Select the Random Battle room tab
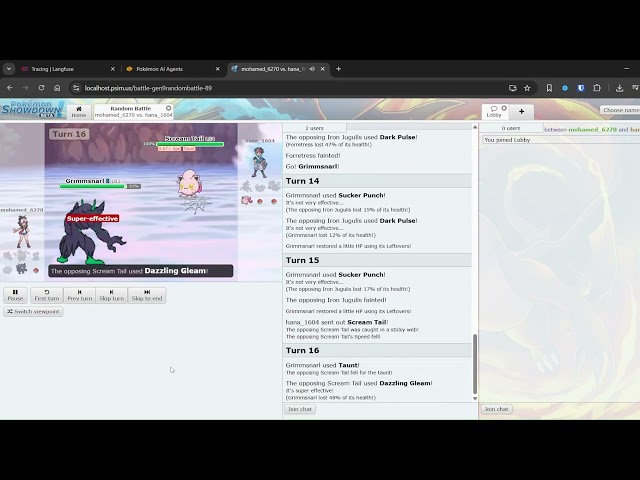The width and height of the screenshot is (640, 480). 133,111
